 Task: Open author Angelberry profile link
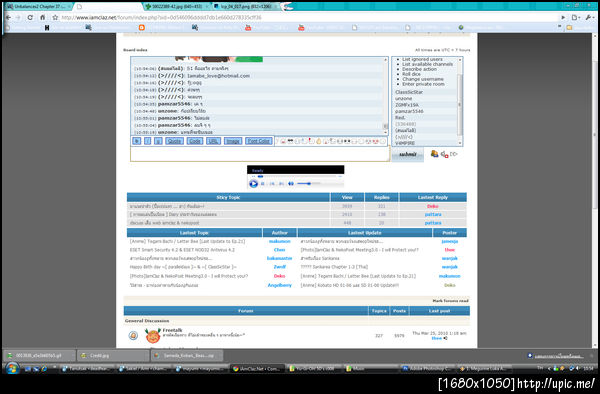pos(279,285)
